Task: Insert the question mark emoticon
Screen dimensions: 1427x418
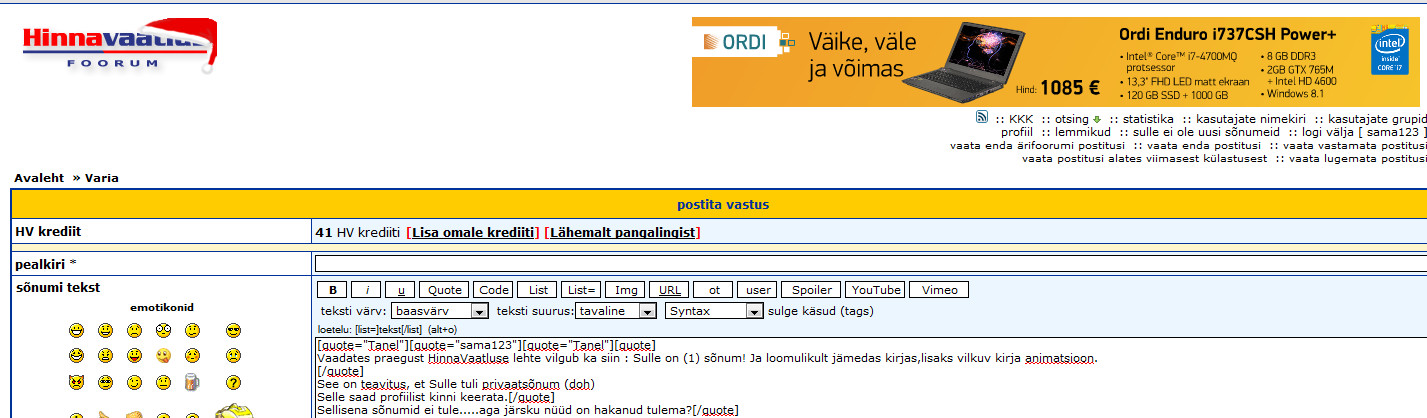Action: click(x=233, y=382)
